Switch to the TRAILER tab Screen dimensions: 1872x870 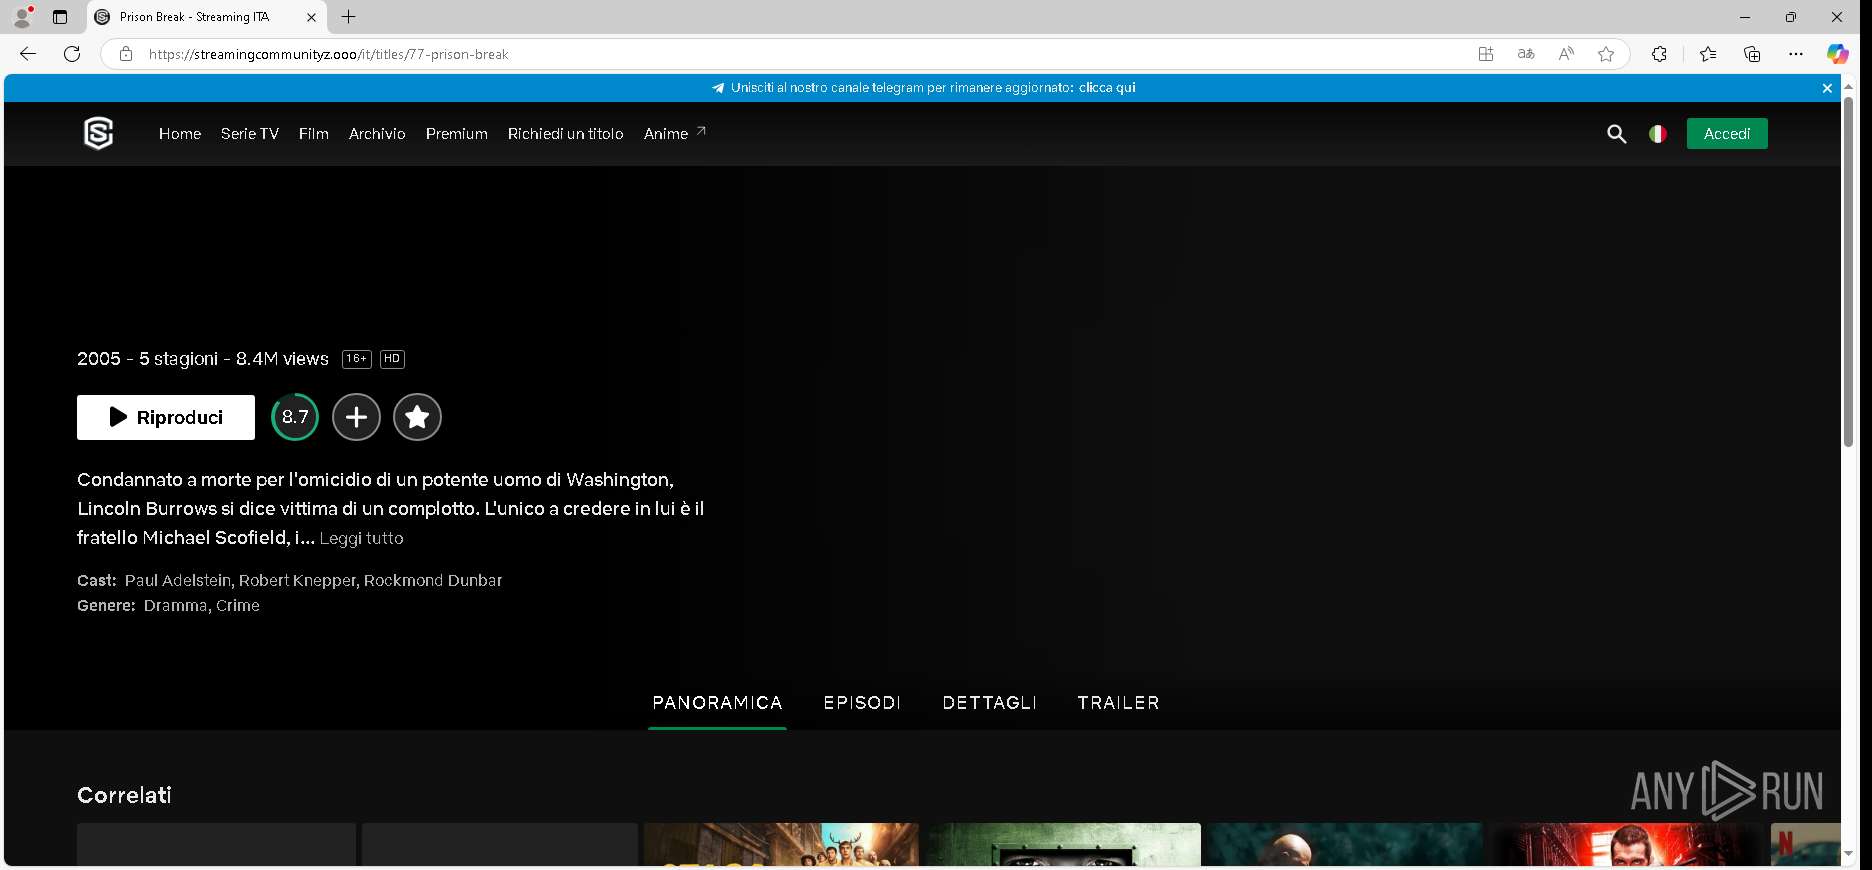(x=1118, y=703)
